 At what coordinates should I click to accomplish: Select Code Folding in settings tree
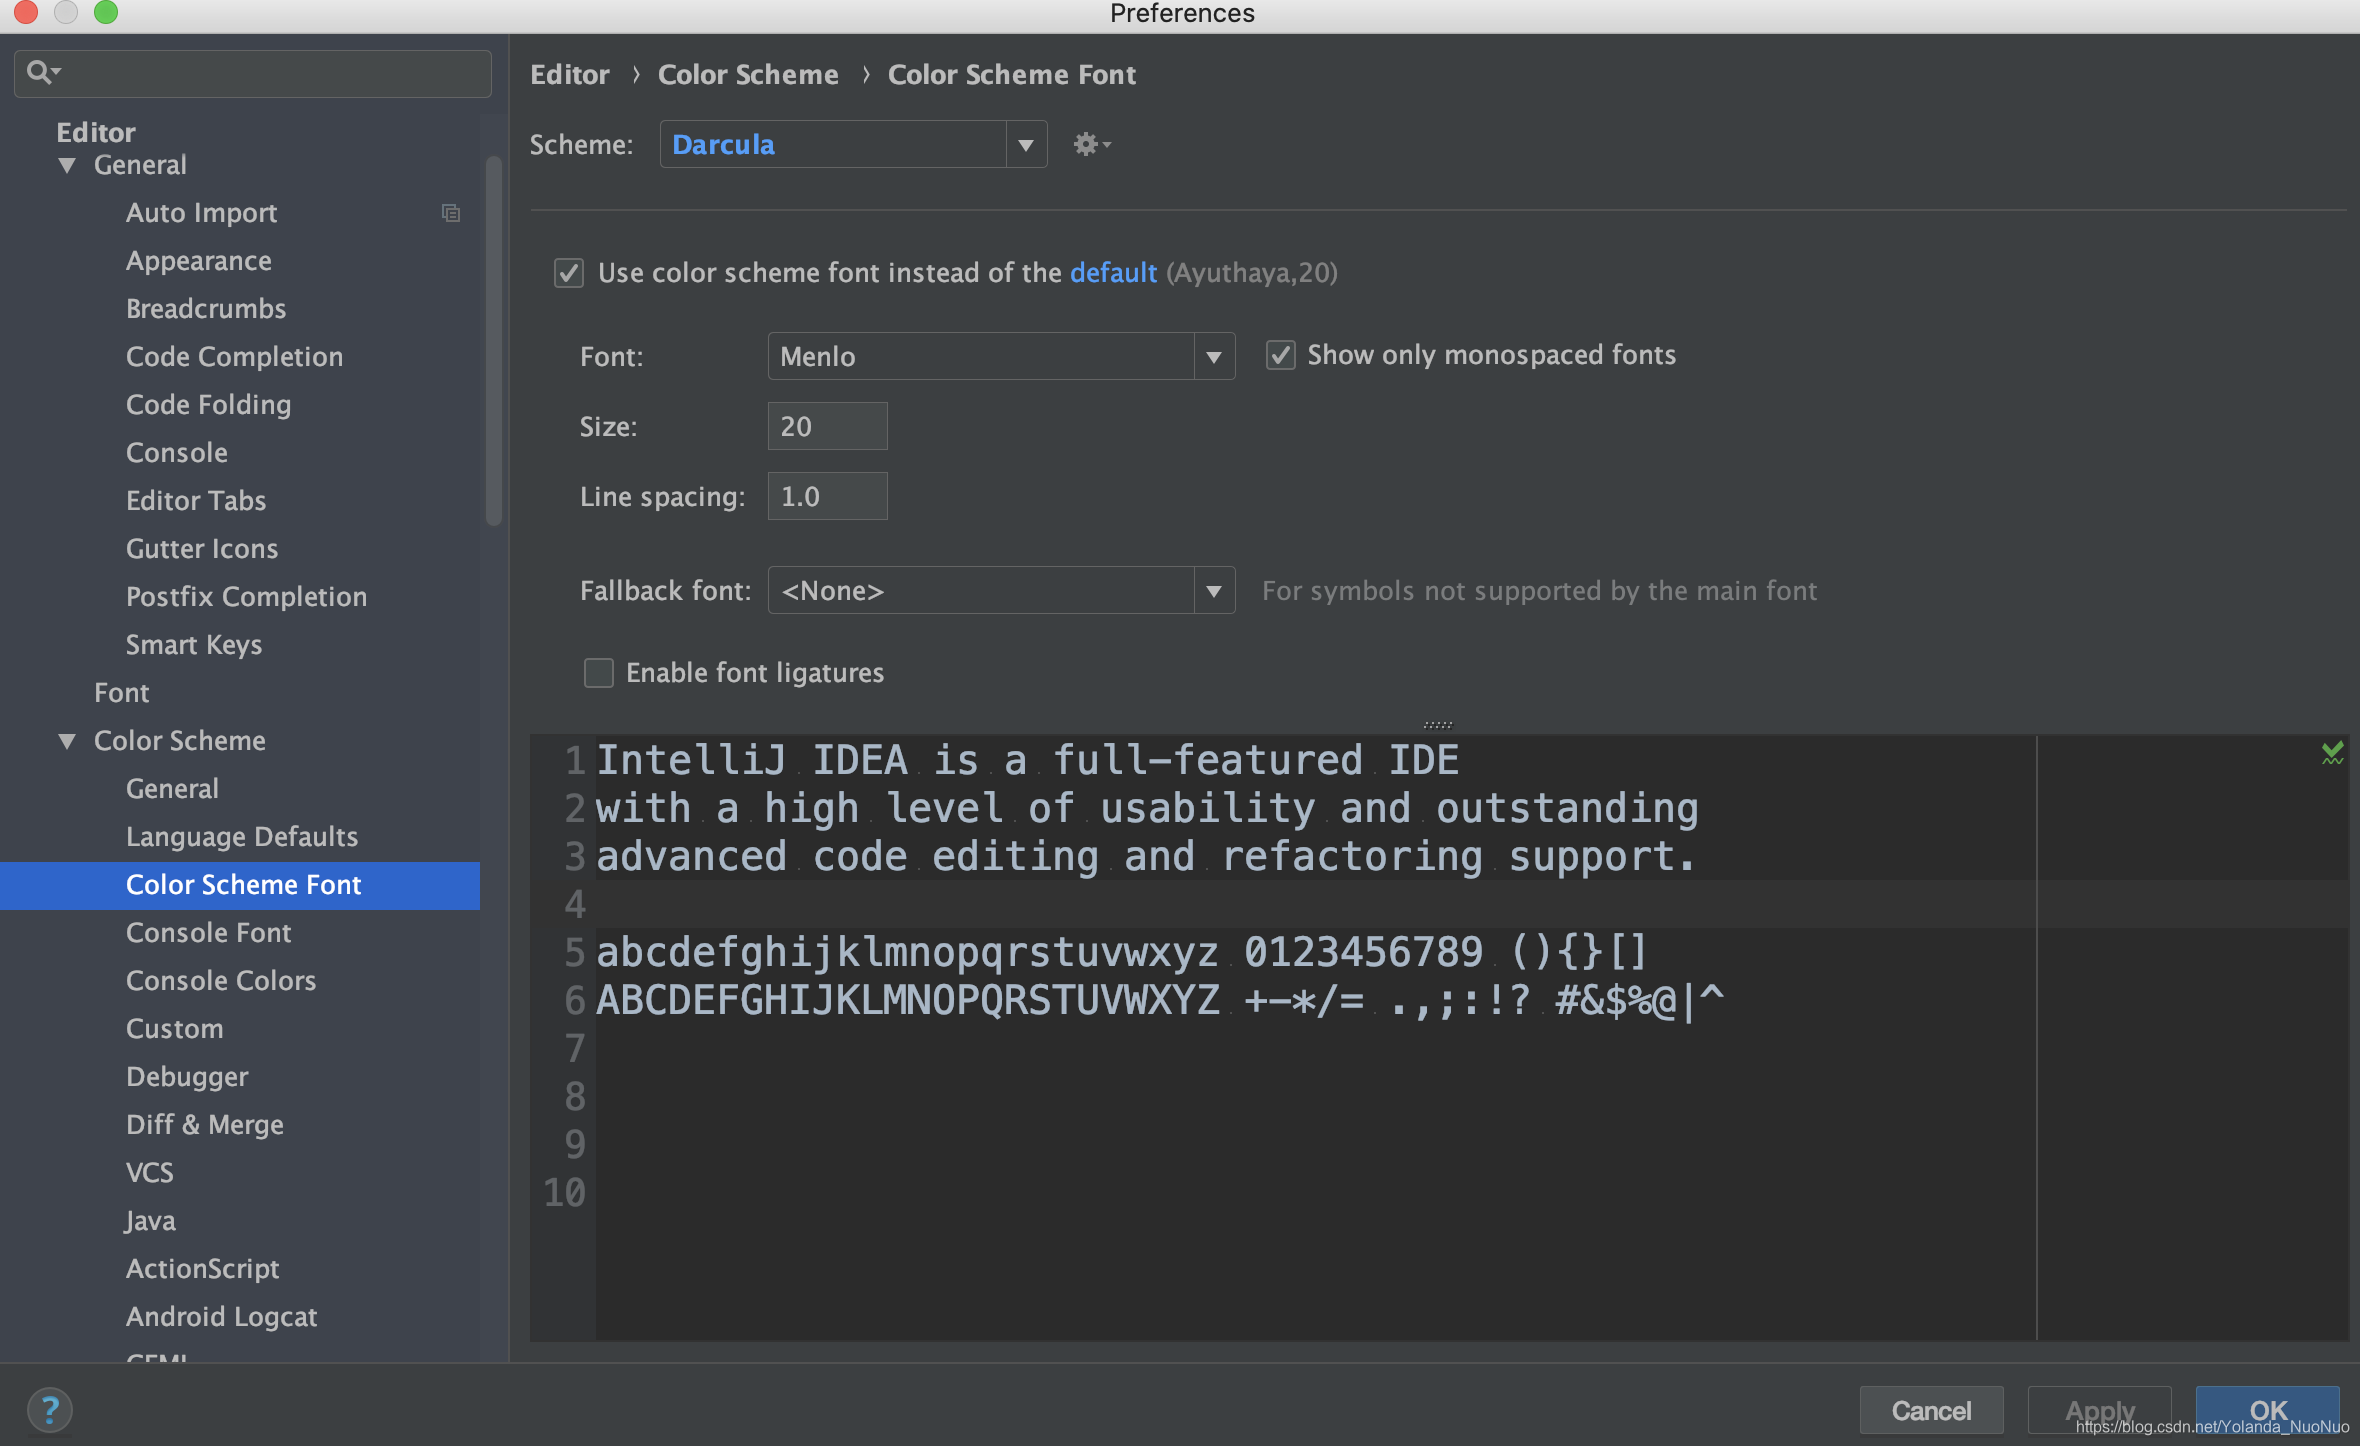point(208,405)
